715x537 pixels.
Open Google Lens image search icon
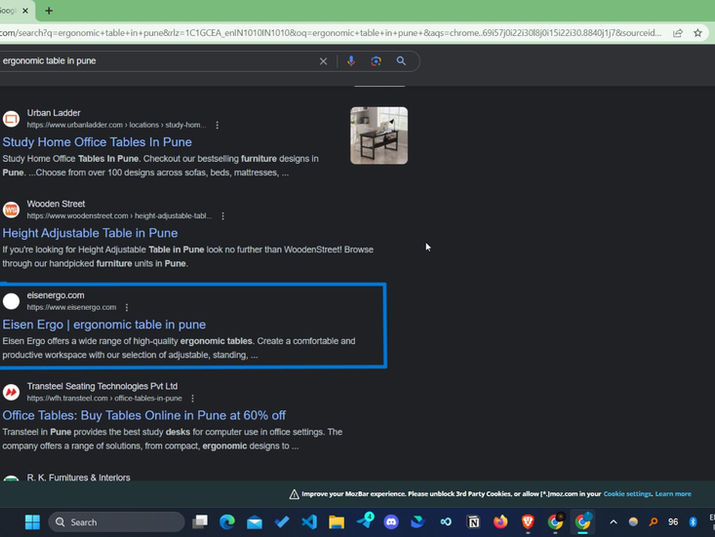[x=376, y=61]
